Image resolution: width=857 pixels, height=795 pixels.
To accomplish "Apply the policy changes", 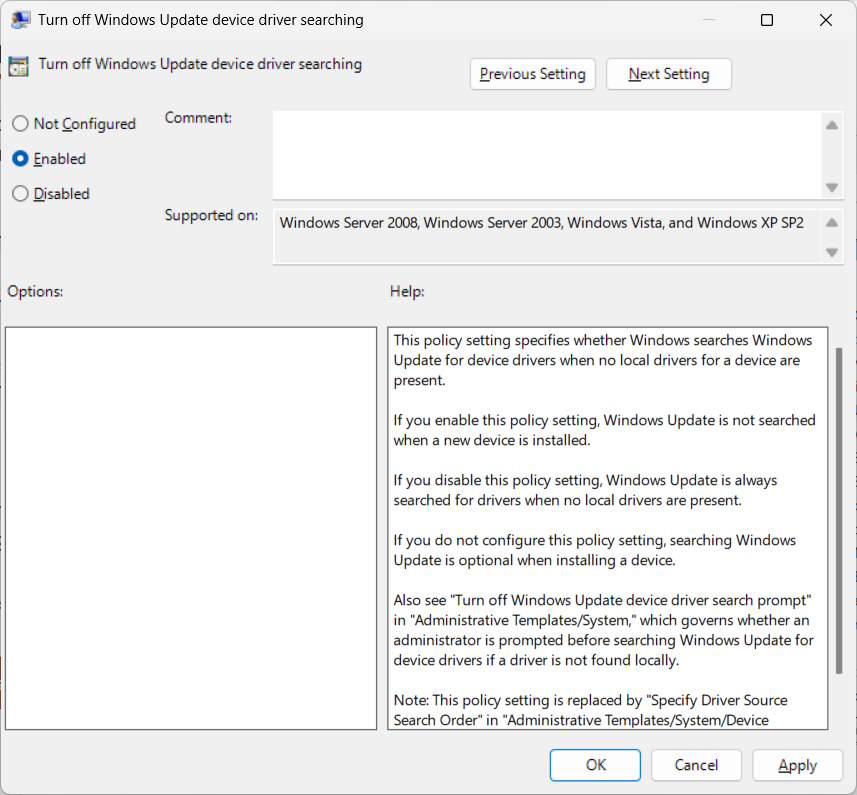I will click(x=797, y=764).
